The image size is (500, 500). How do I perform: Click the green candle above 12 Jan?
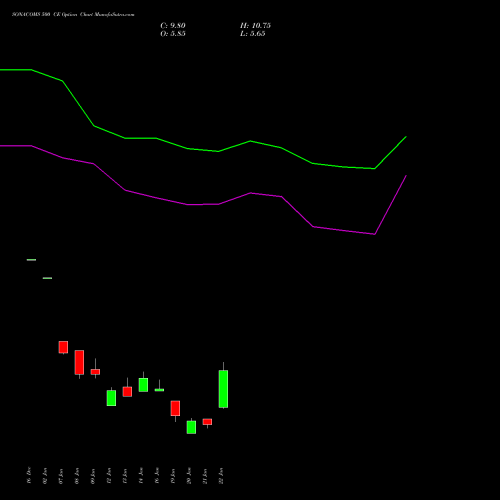coord(111,398)
